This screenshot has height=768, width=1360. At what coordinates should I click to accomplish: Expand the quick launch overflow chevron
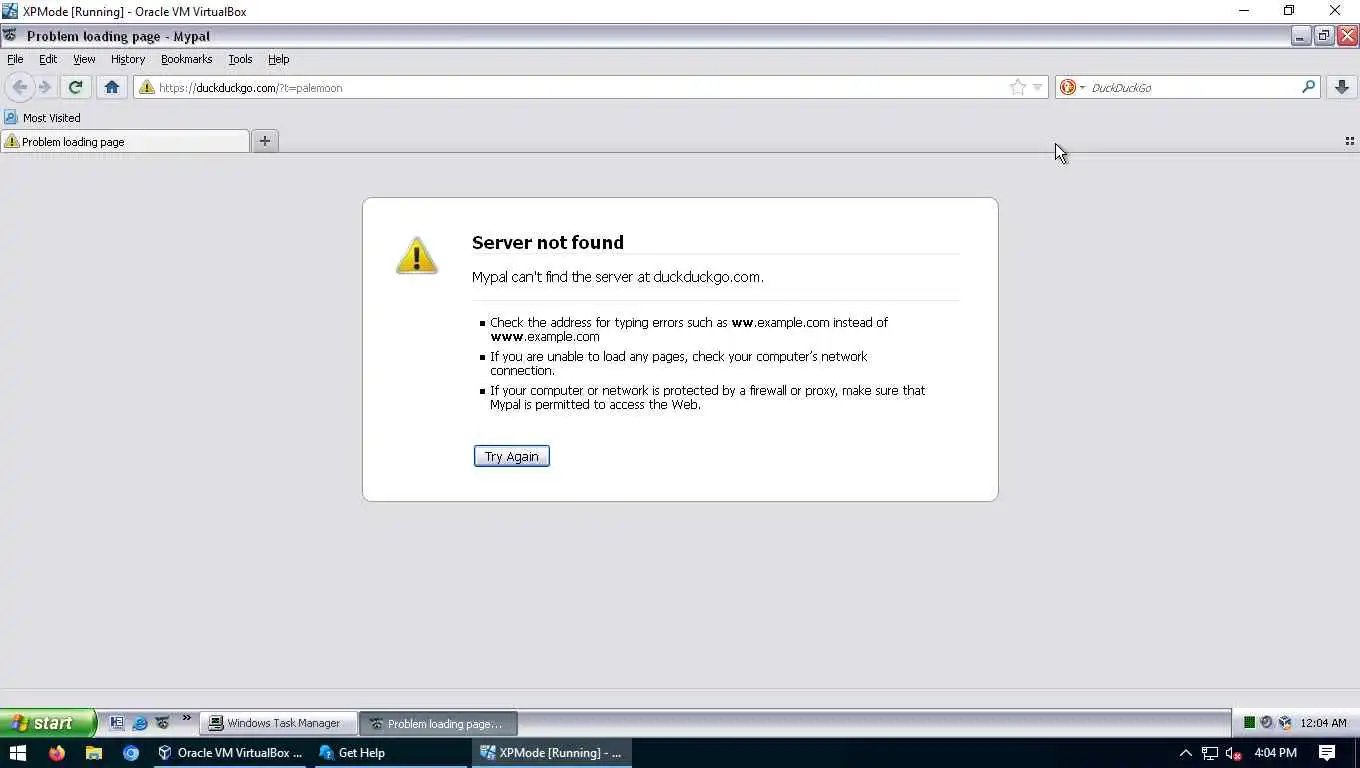[186, 718]
